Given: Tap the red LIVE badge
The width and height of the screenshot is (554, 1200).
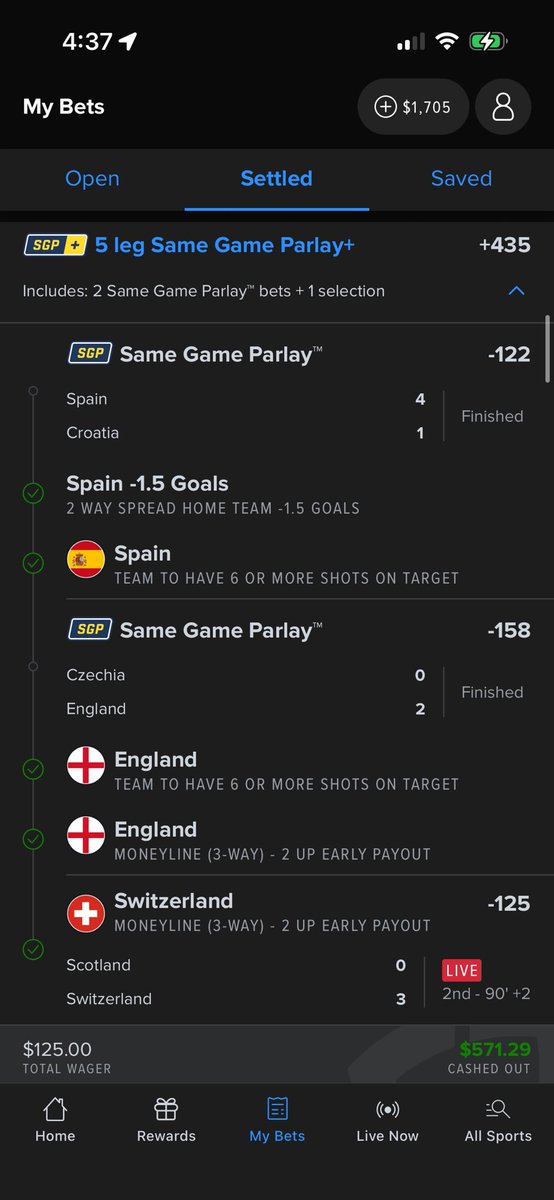Looking at the screenshot, I should pyautogui.click(x=461, y=970).
